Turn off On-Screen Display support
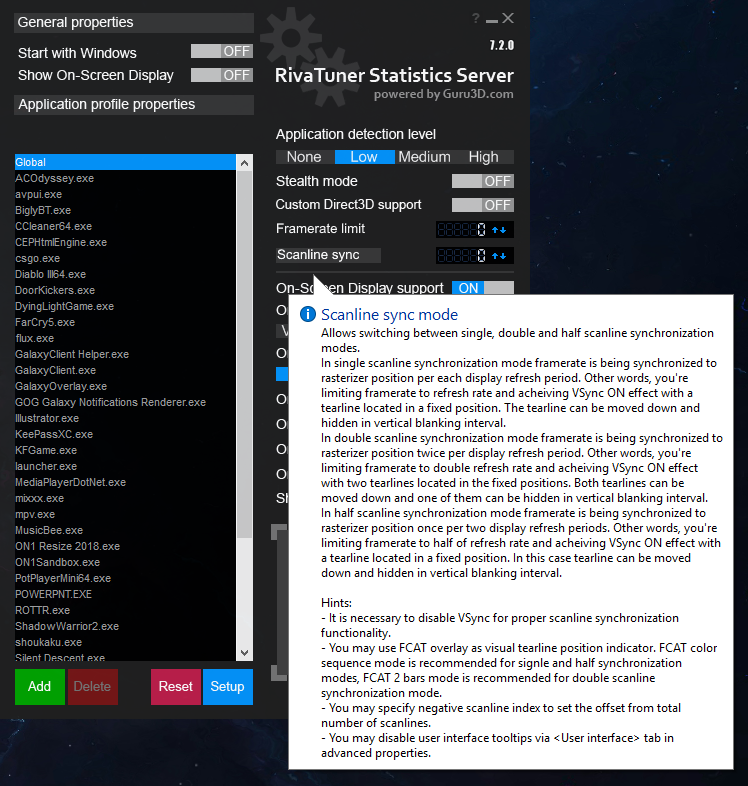Screen dimensions: 748x786 (482, 288)
